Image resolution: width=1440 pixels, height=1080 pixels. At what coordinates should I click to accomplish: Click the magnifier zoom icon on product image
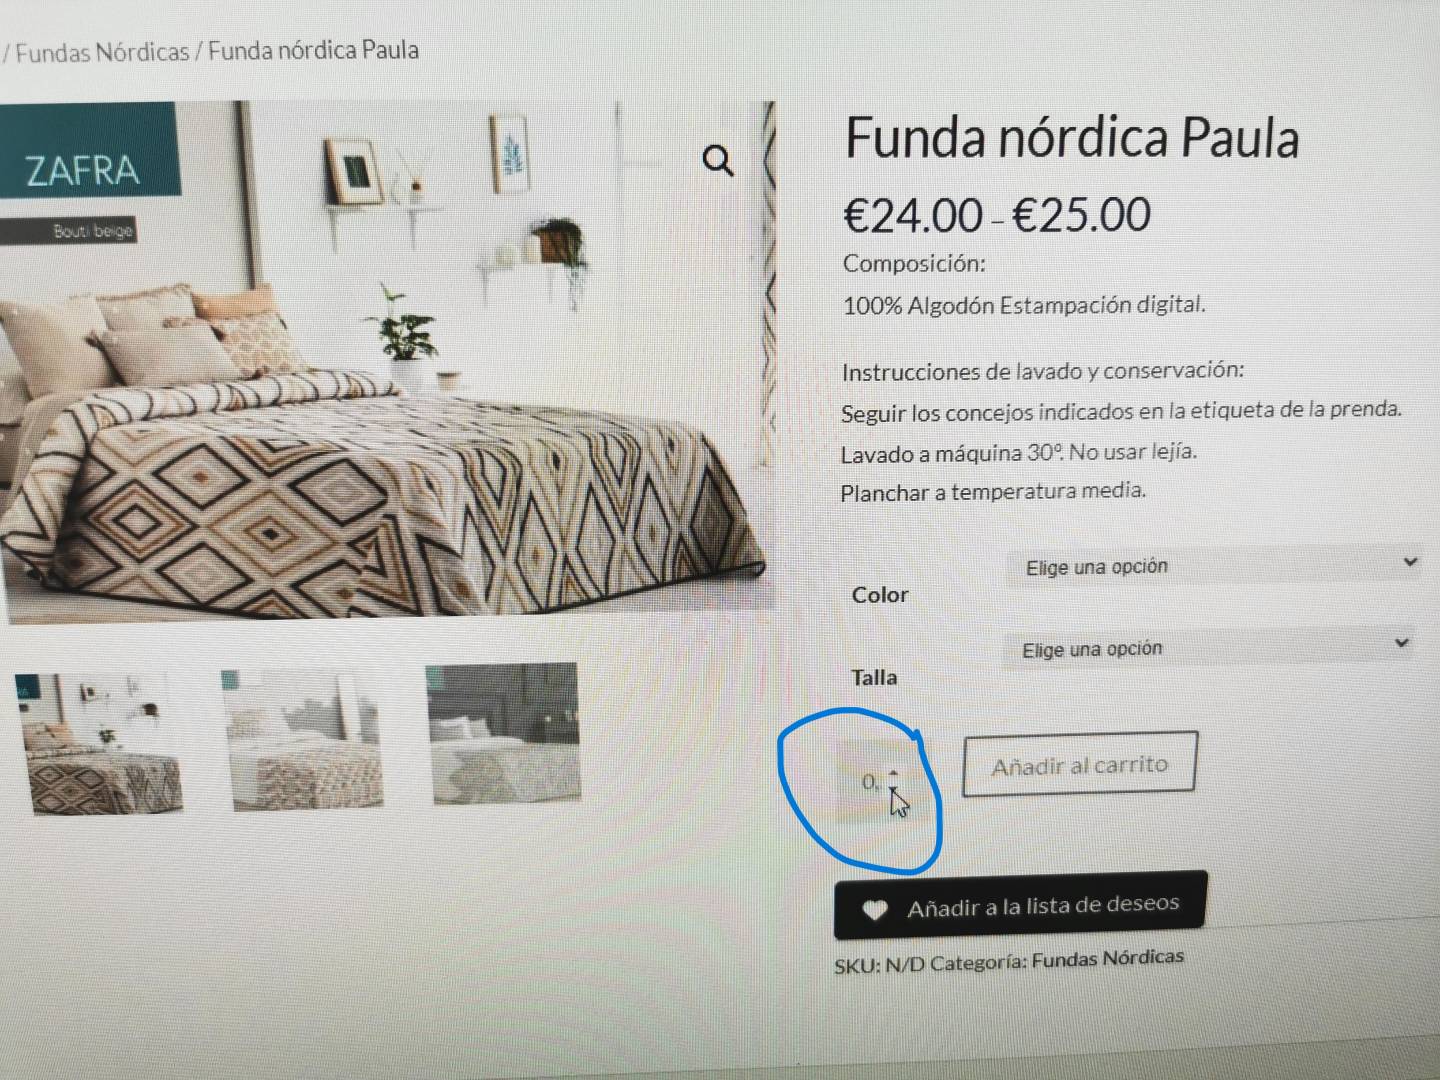[717, 160]
